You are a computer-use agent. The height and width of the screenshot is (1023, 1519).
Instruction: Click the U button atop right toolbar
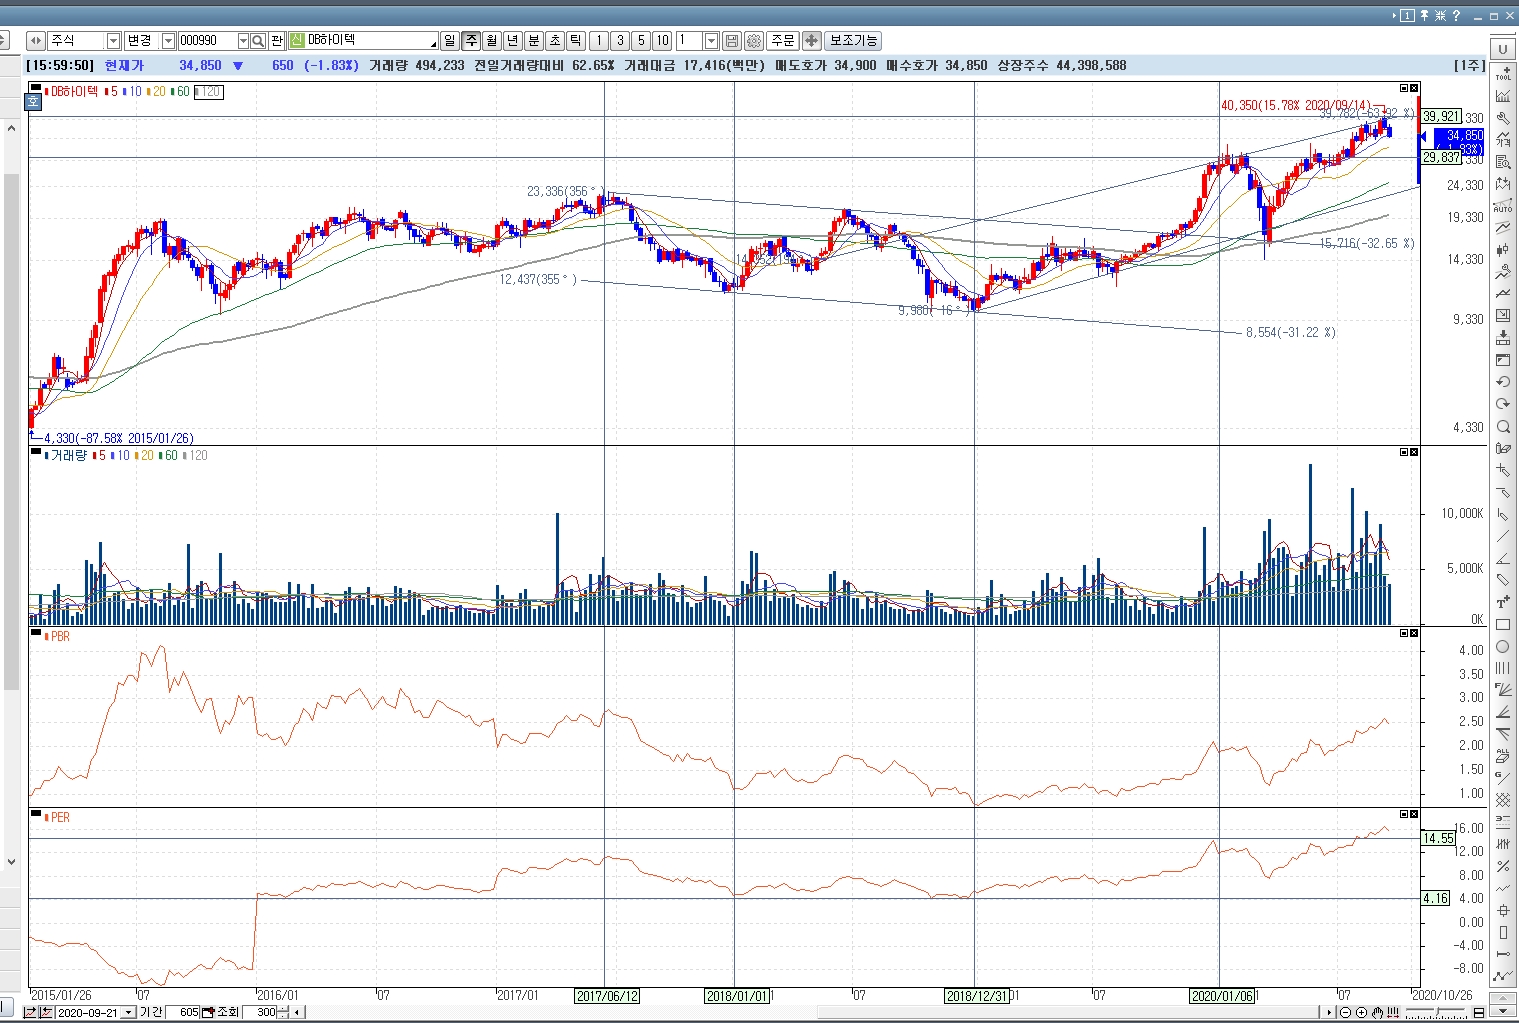(x=1502, y=49)
